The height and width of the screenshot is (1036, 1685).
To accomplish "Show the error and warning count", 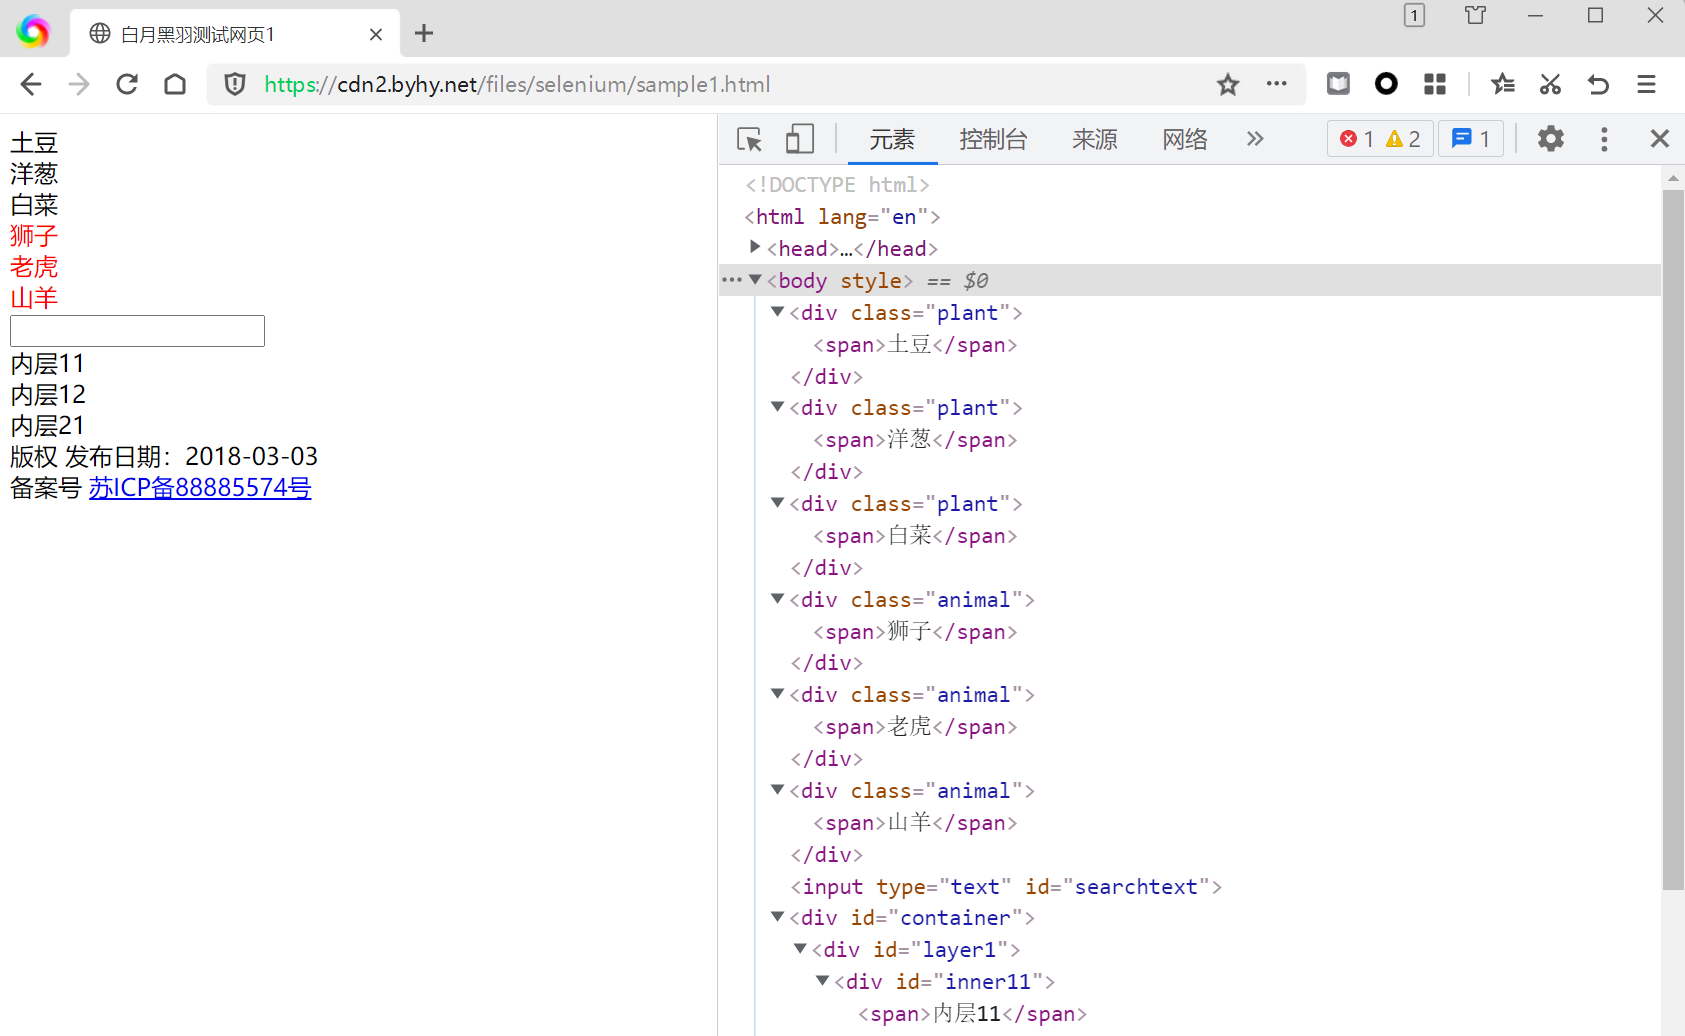I will [x=1380, y=139].
